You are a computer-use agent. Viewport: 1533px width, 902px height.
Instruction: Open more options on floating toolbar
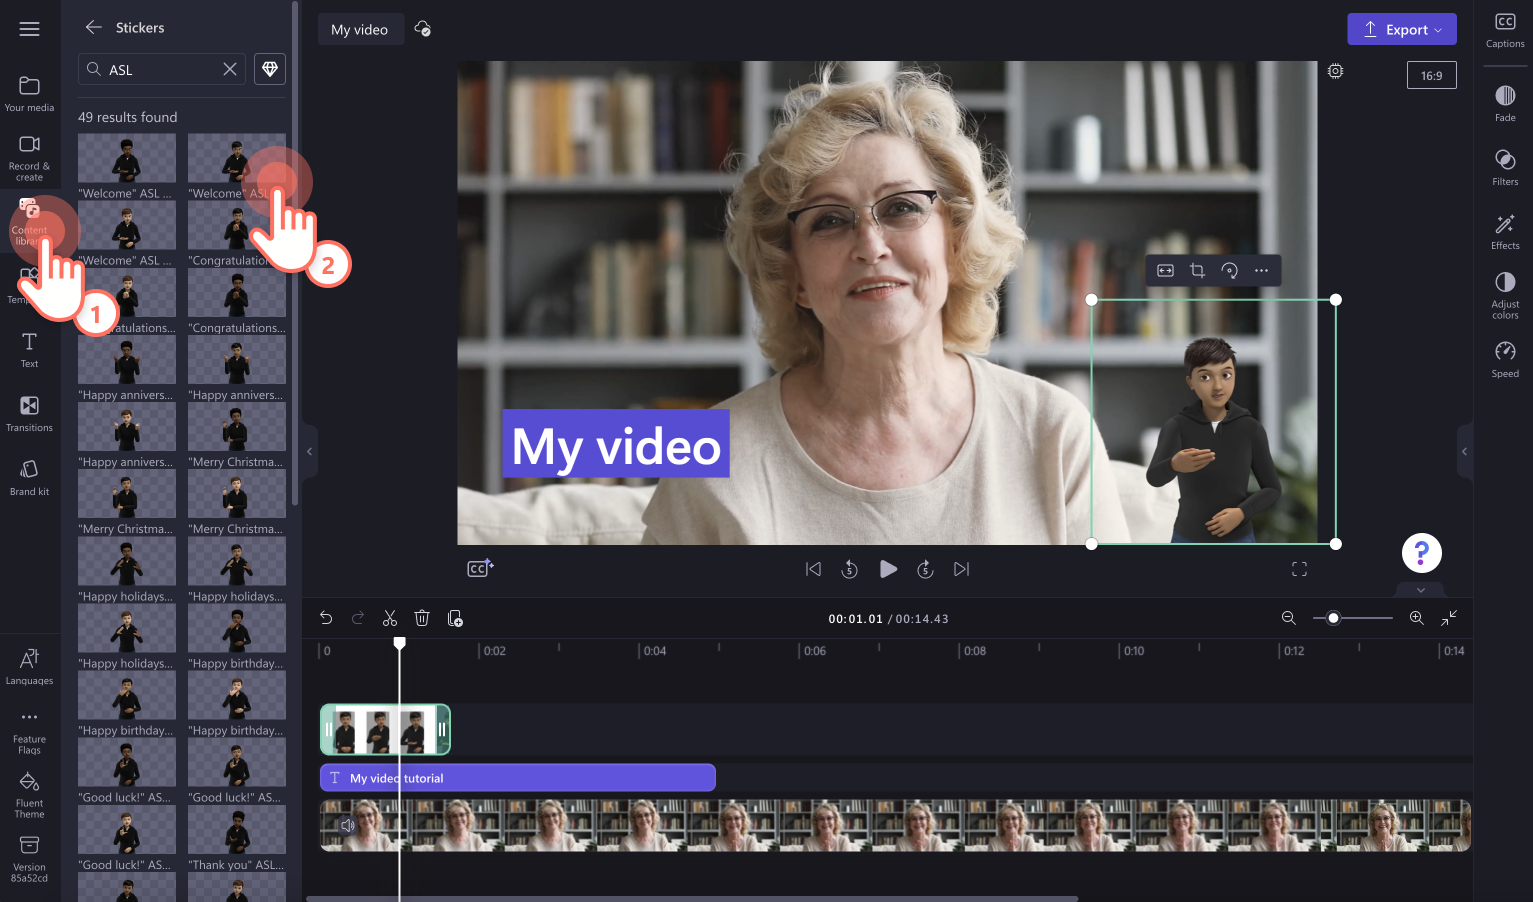pos(1262,270)
